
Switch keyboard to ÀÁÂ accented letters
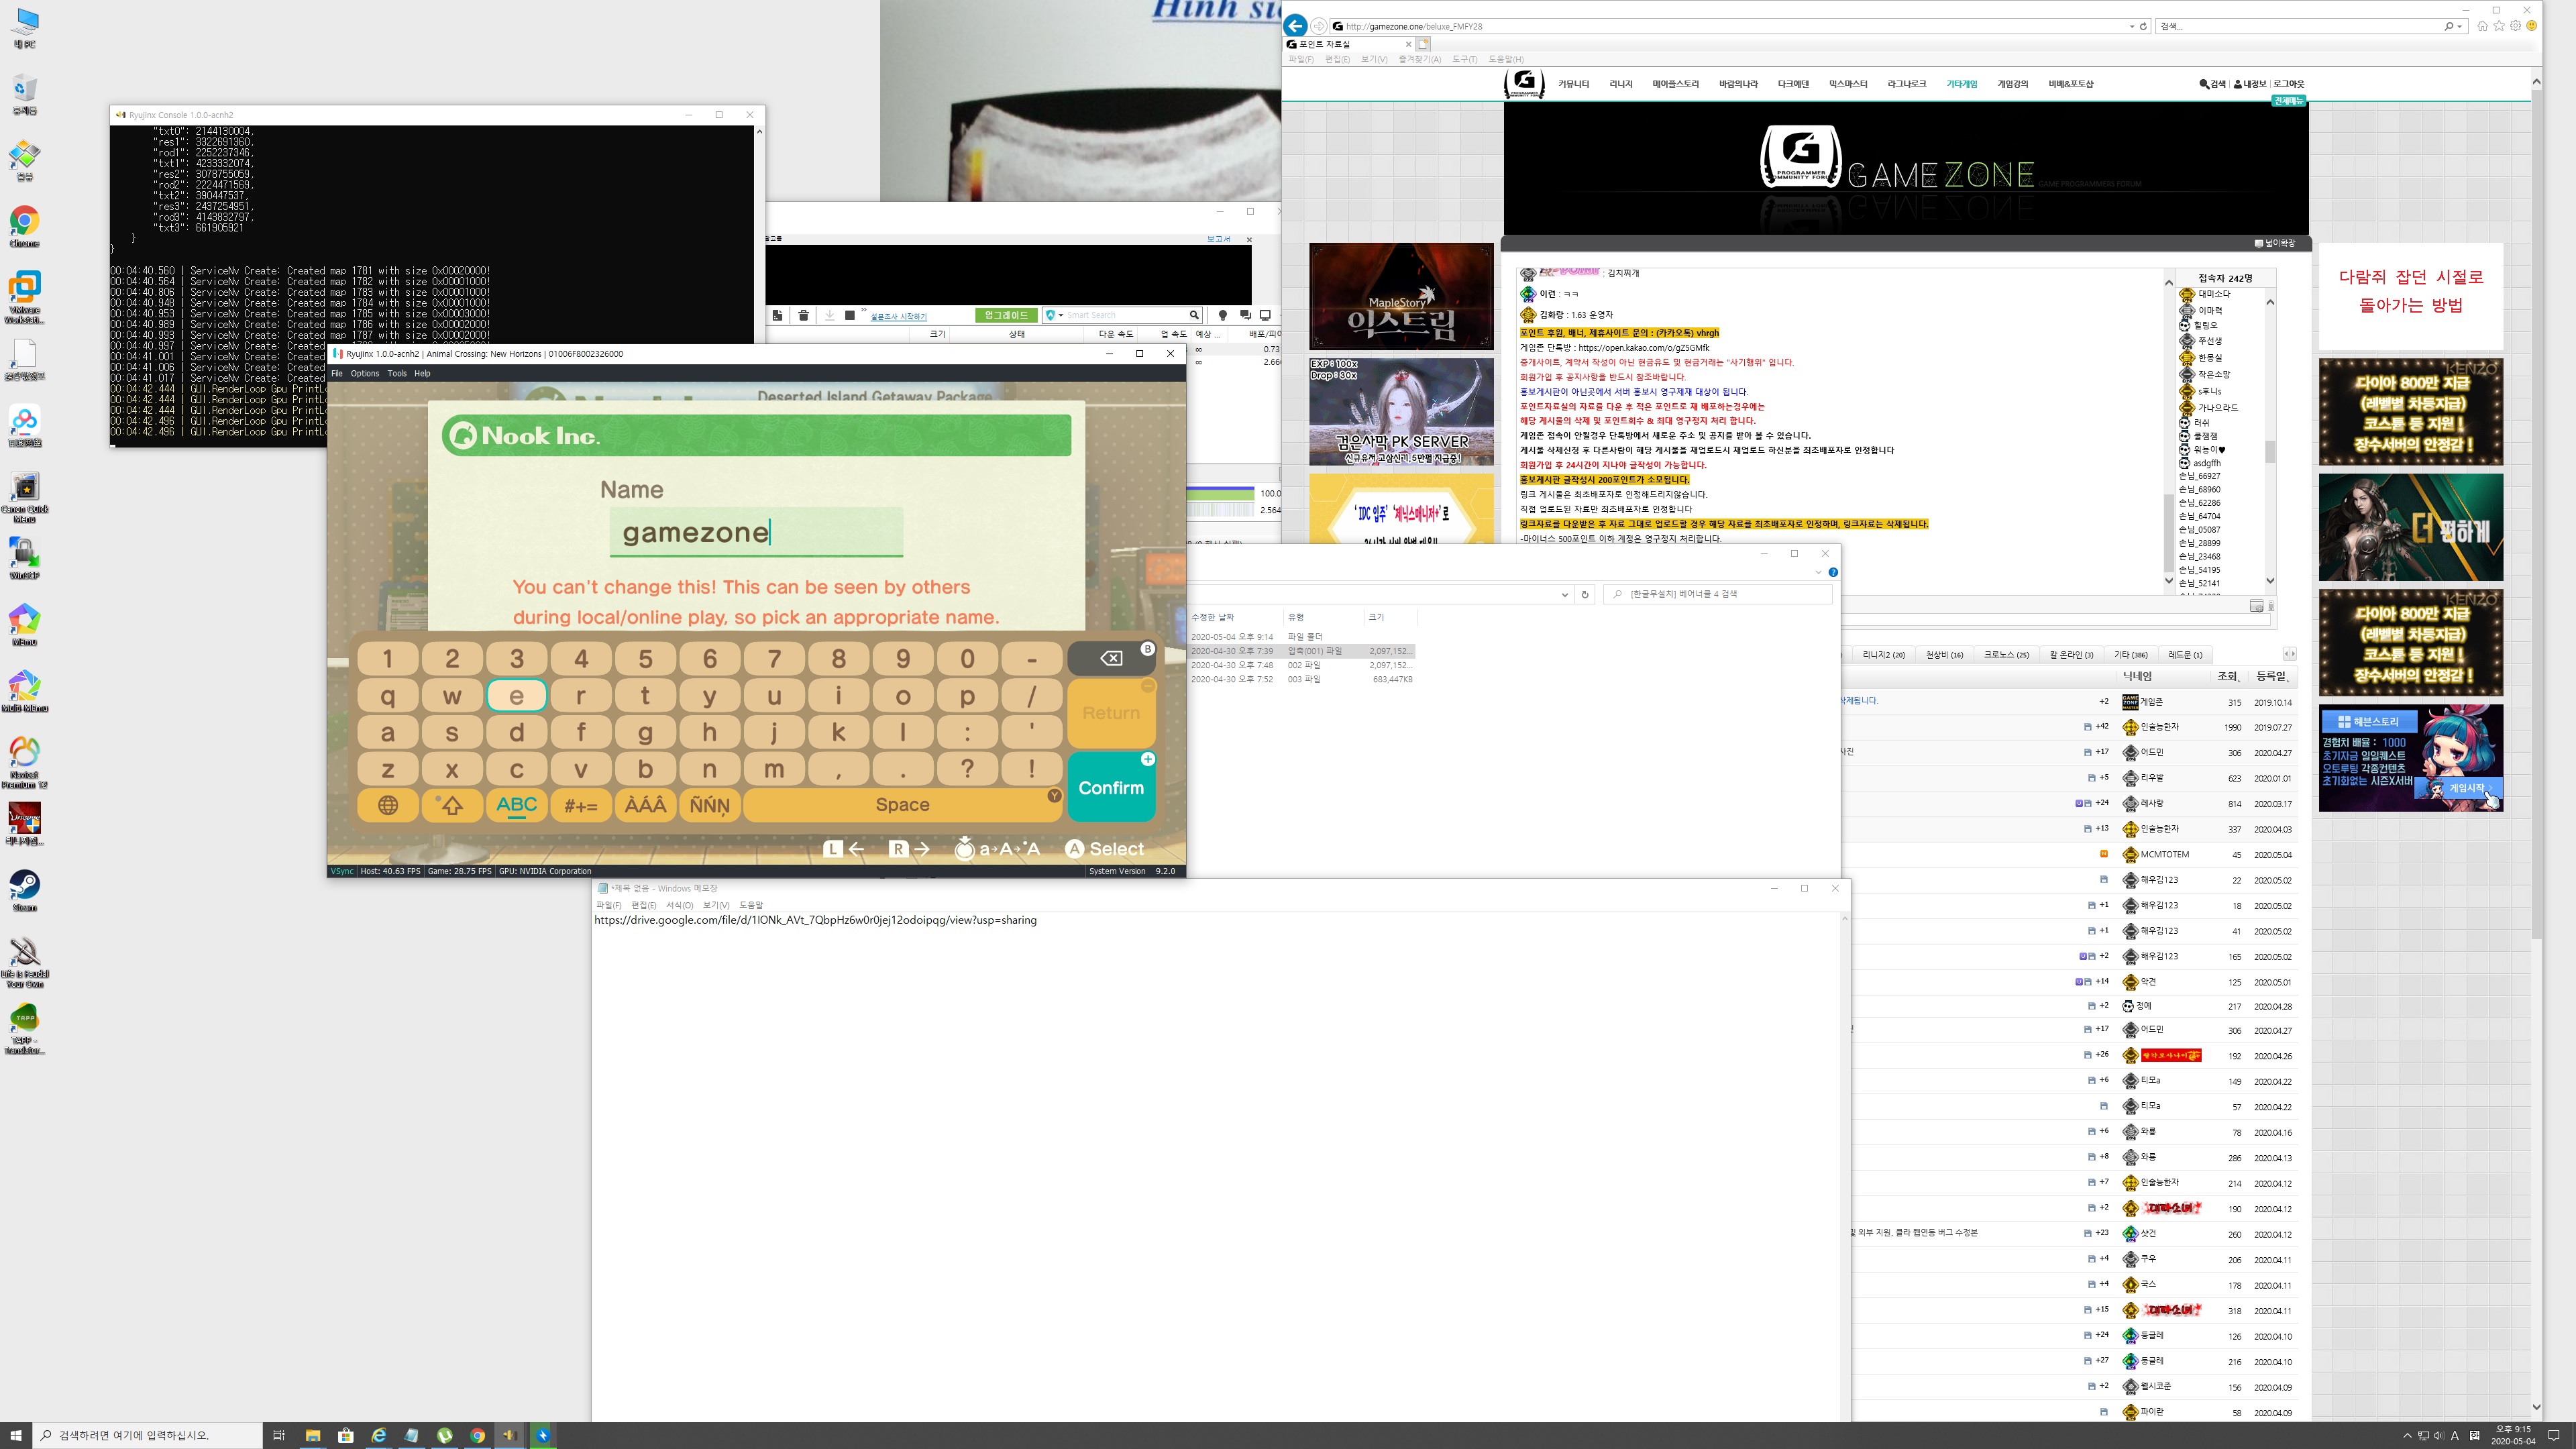(x=645, y=805)
